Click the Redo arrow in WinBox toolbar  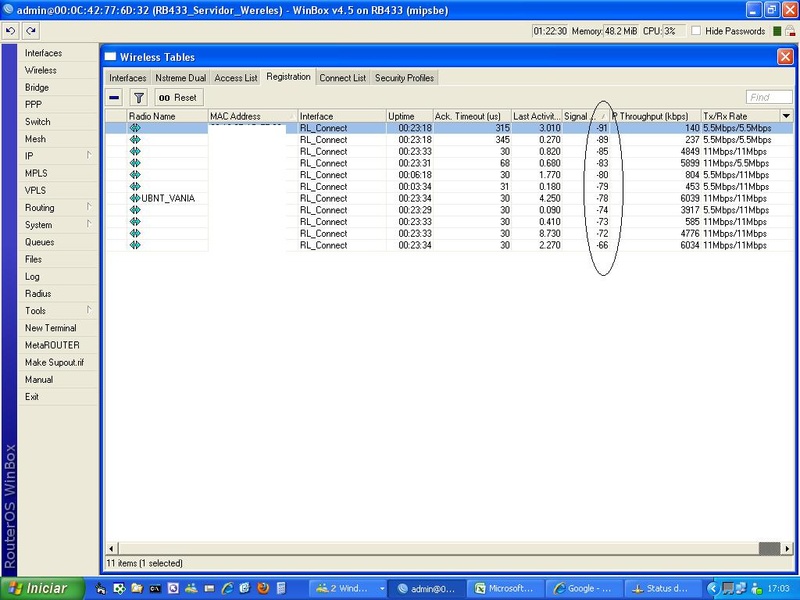click(x=31, y=31)
